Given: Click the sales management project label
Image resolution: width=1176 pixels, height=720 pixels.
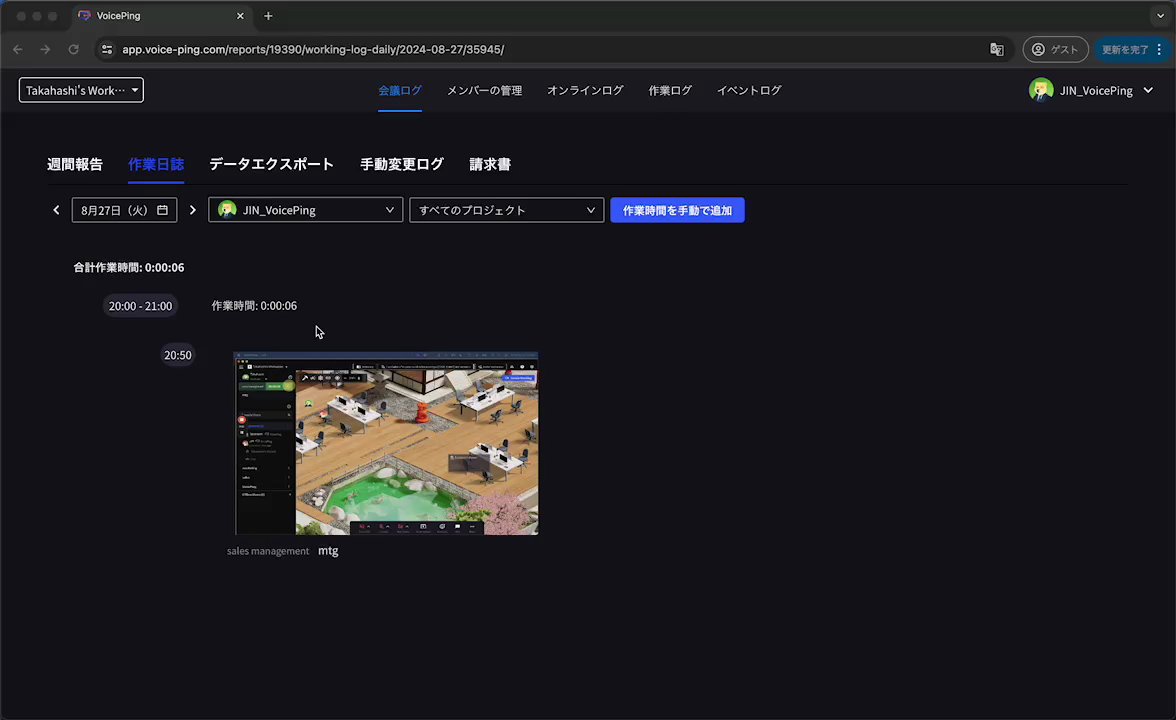Looking at the screenshot, I should click(x=268, y=551).
